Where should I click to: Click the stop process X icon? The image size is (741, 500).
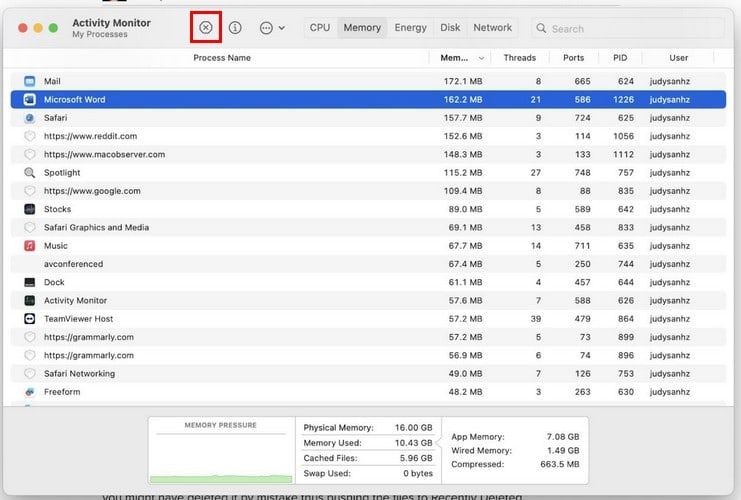205,28
